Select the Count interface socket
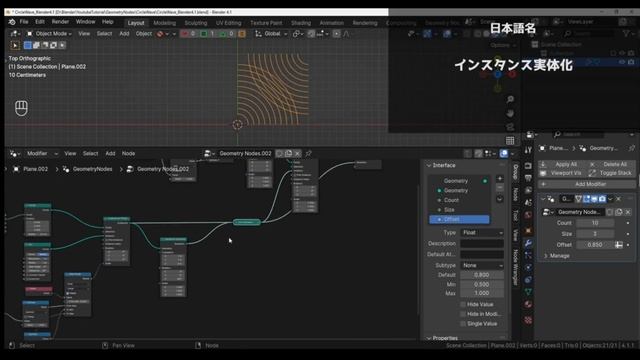The width and height of the screenshot is (640, 360). pyautogui.click(x=459, y=200)
